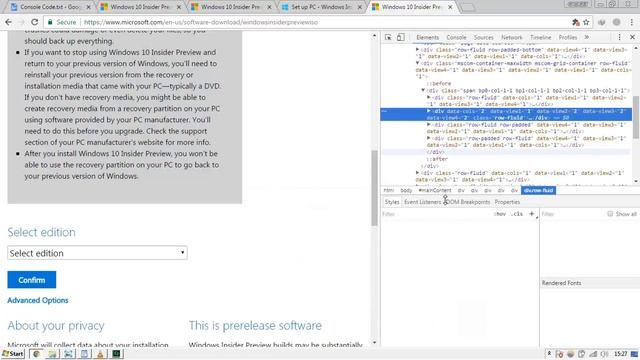
Task: Click the blue Confirm button
Action: tap(31, 280)
